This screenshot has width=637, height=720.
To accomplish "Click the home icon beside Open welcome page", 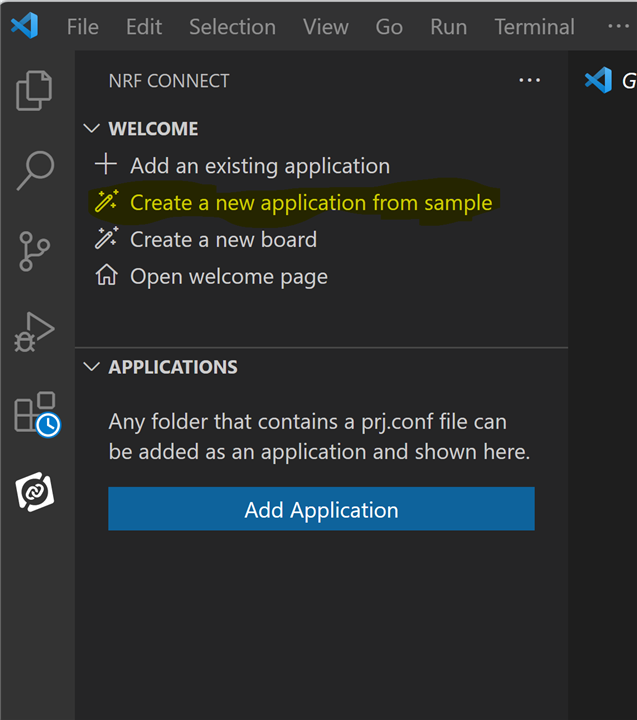I will tap(107, 275).
